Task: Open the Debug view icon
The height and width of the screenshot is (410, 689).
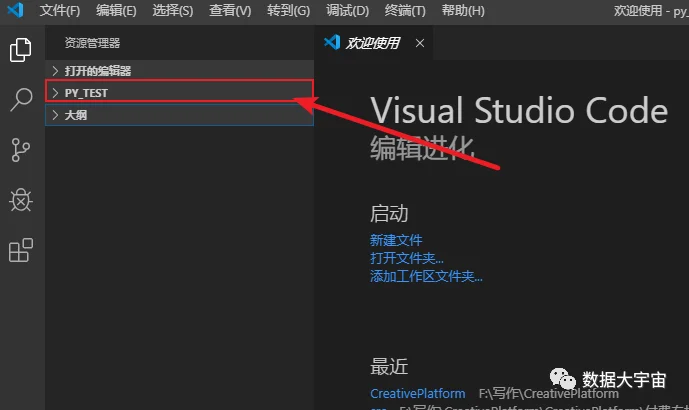Action: coord(21,200)
